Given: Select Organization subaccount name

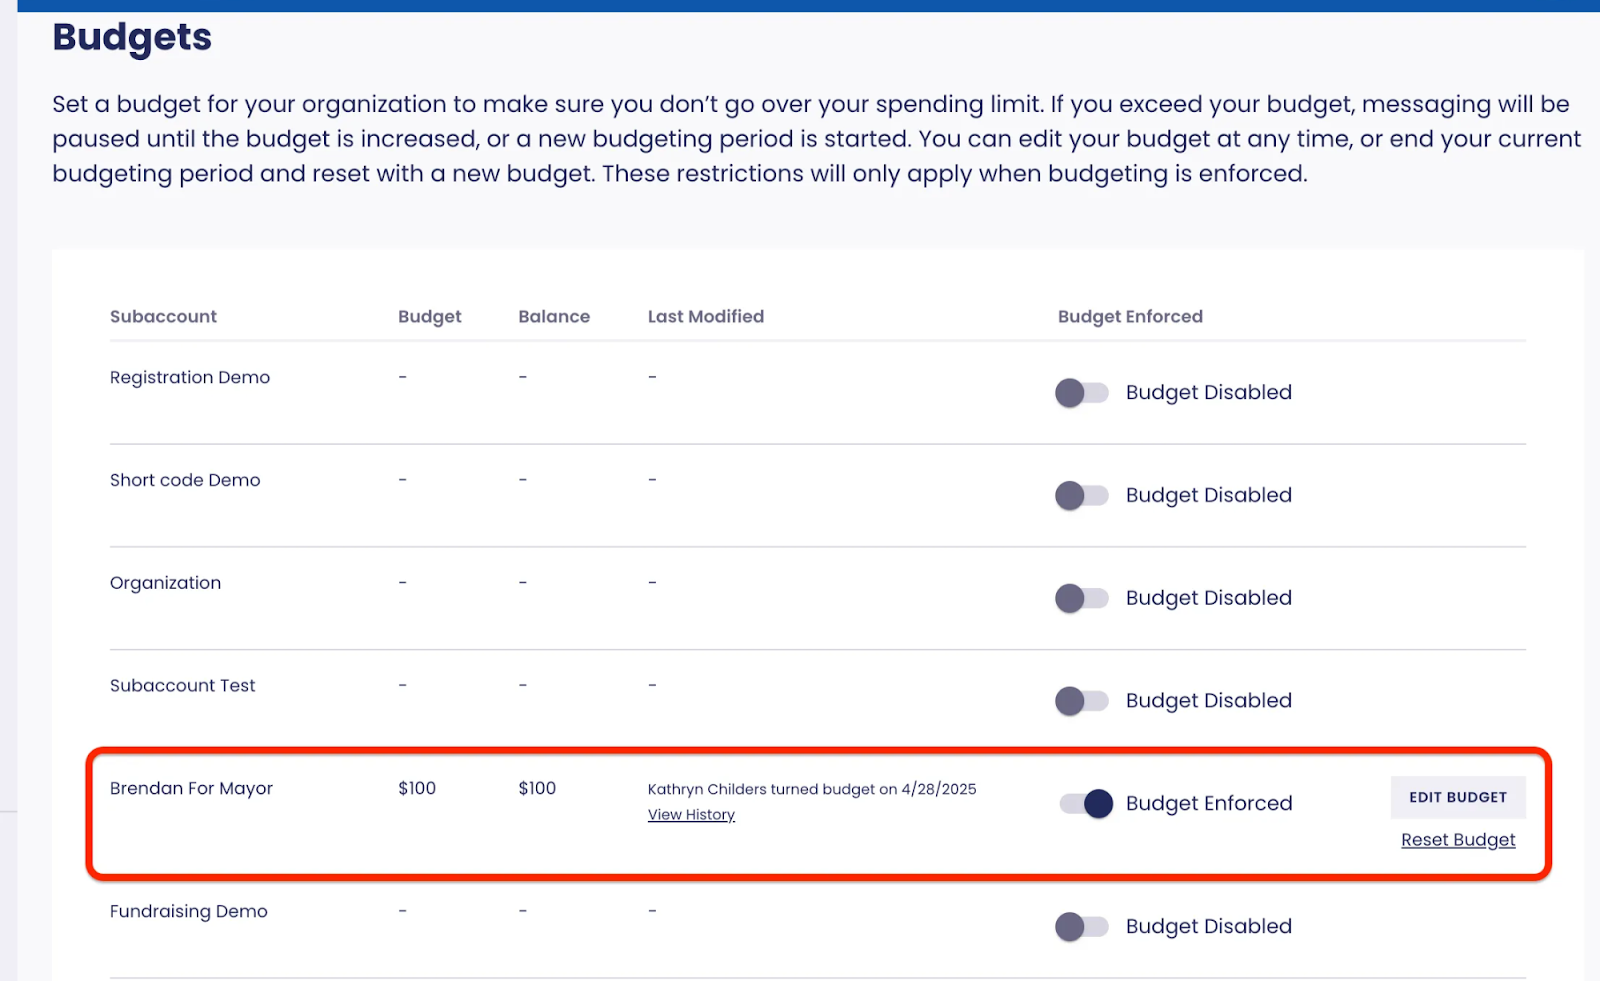Looking at the screenshot, I should [x=165, y=583].
